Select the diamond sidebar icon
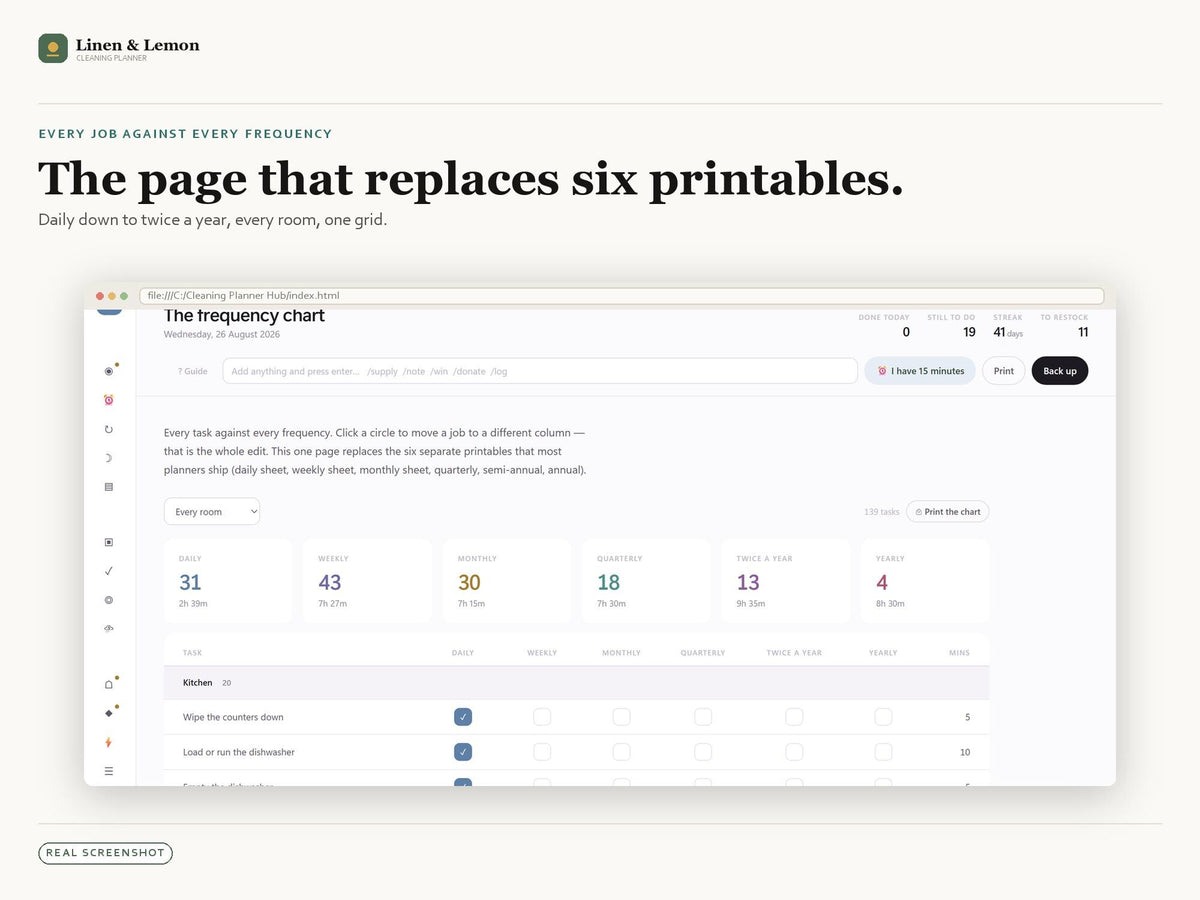Image resolution: width=1200 pixels, height=900 pixels. point(109,713)
